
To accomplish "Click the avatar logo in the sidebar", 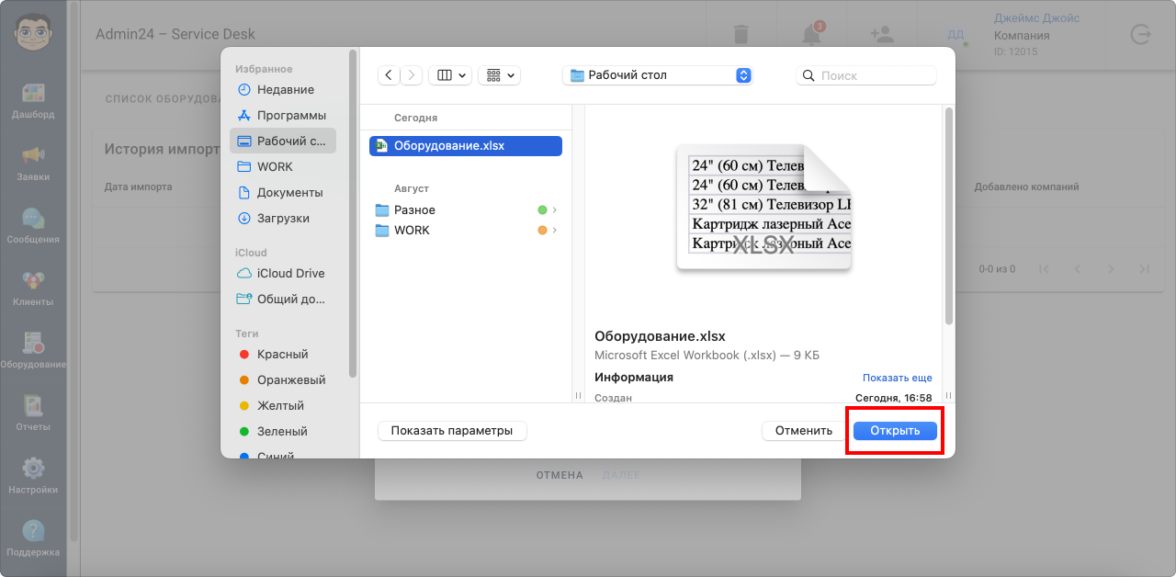I will tap(33, 32).
